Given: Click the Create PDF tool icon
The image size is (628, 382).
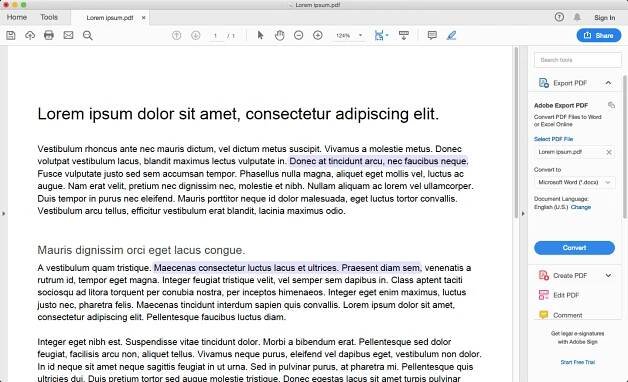Looking at the screenshot, I should (543, 275).
